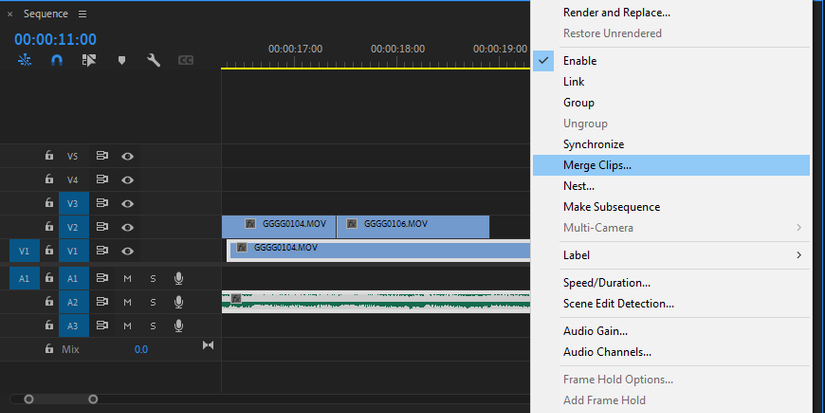Open Timeline Display Settings wrench
Screen dimensions: 825x413
pos(153,60)
